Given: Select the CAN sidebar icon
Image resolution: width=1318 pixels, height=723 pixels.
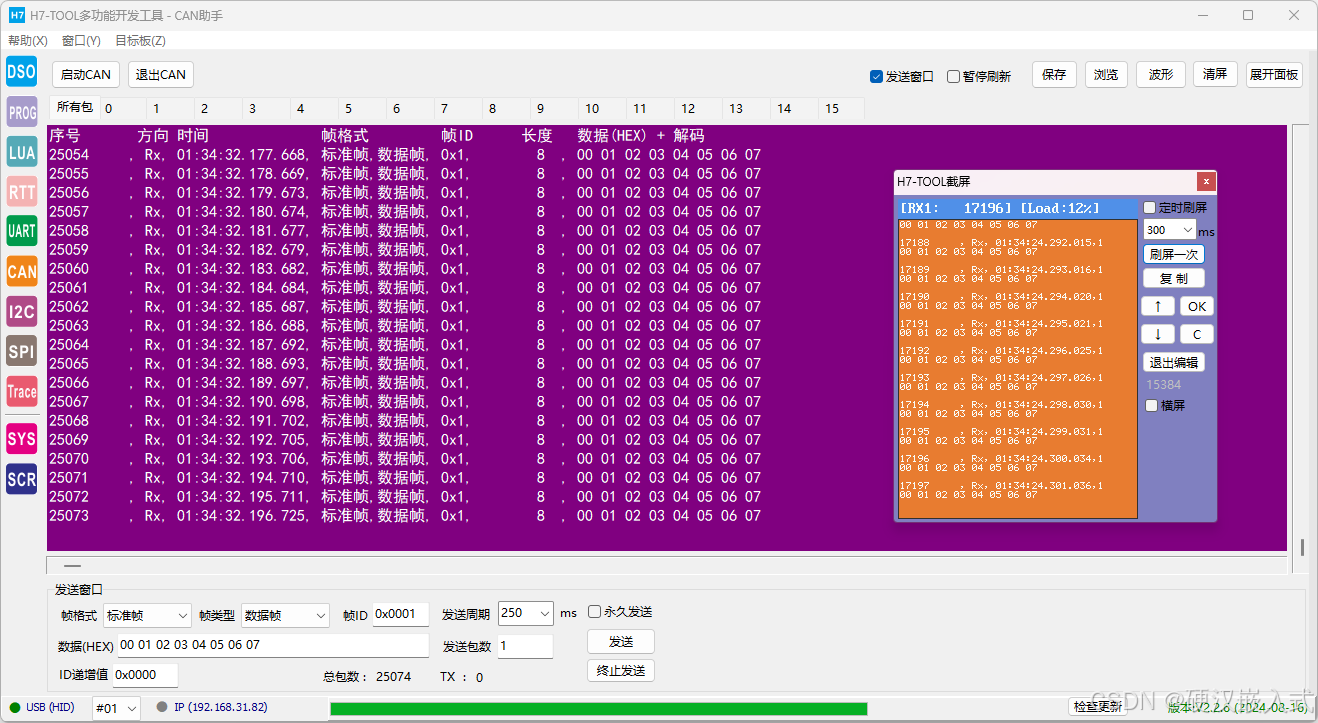Looking at the screenshot, I should pos(22,271).
